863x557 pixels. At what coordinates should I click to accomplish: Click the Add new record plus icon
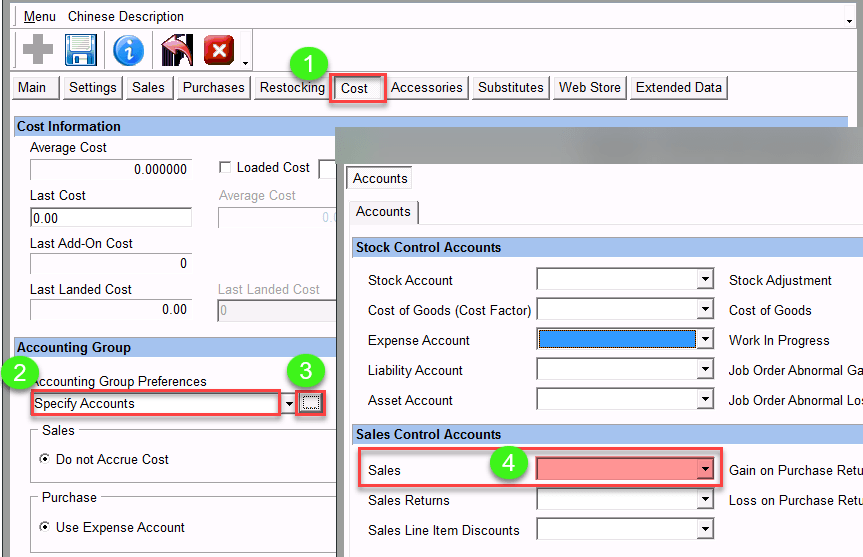coord(38,50)
